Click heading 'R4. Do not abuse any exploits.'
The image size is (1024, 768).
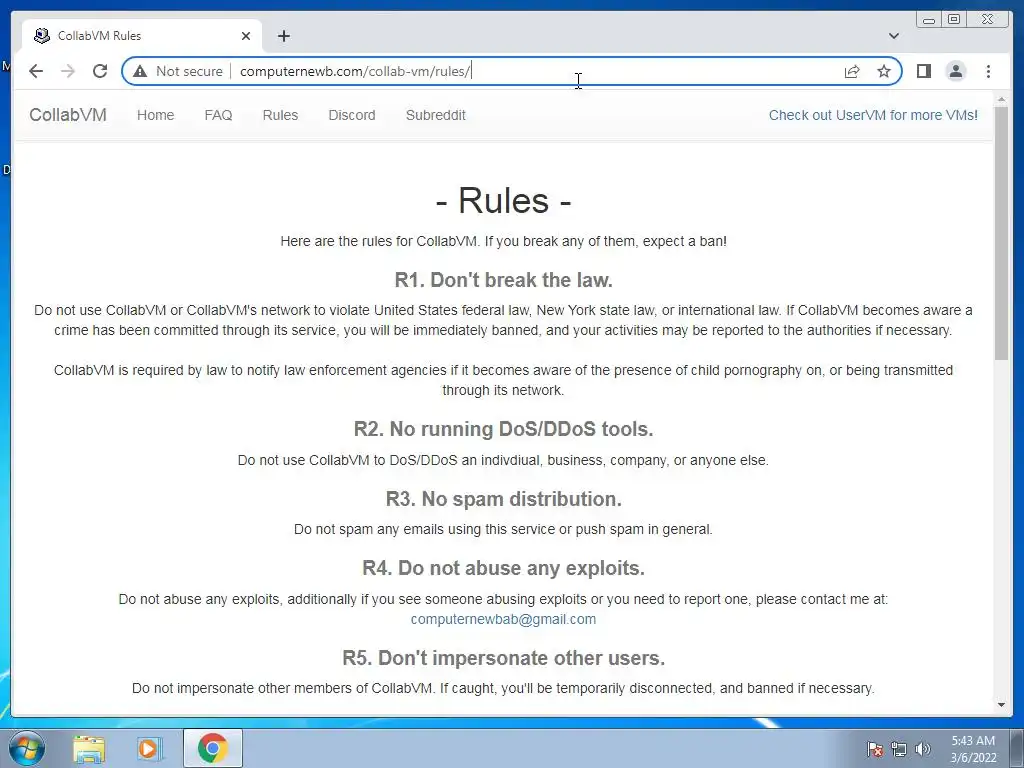[x=503, y=568]
